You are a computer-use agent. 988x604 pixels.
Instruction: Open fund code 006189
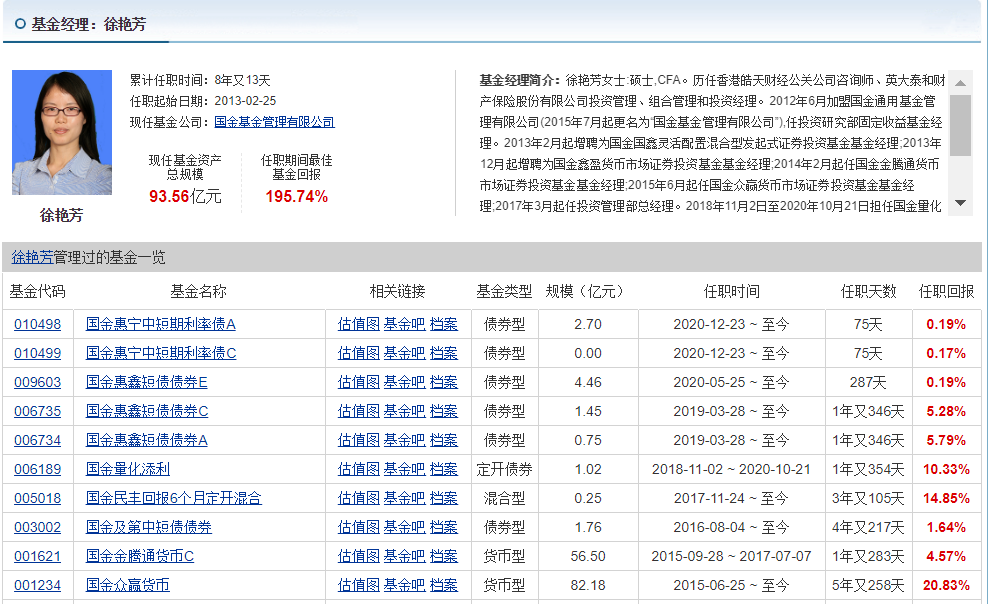[37, 469]
